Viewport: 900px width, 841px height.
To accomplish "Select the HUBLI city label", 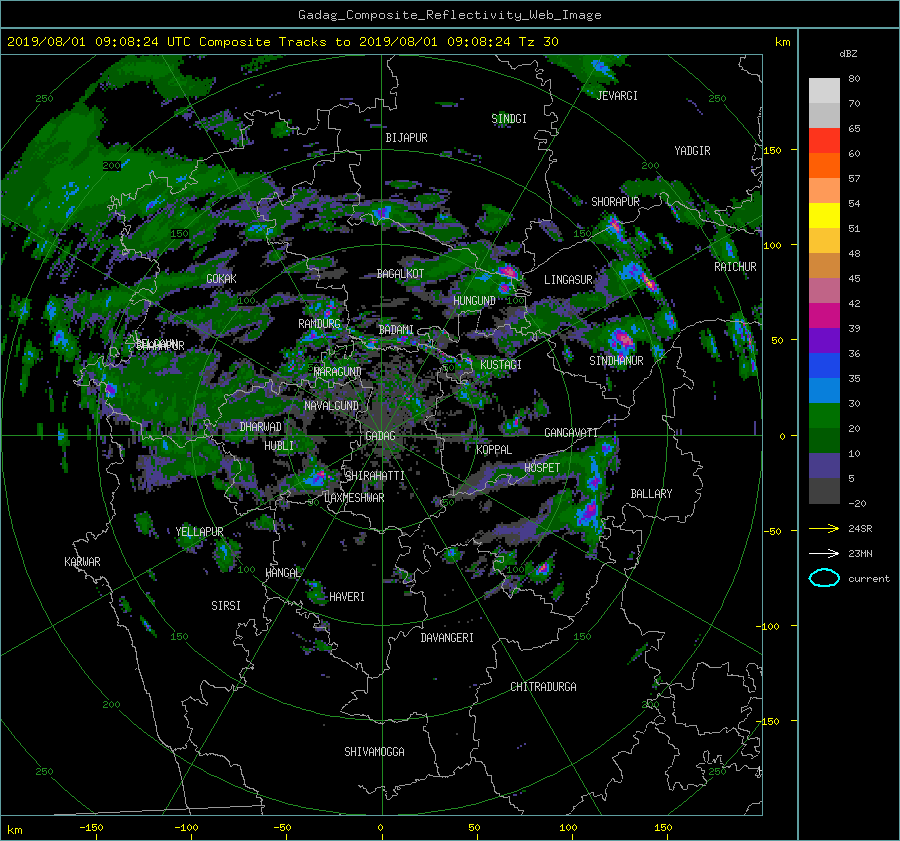I will pos(279,446).
